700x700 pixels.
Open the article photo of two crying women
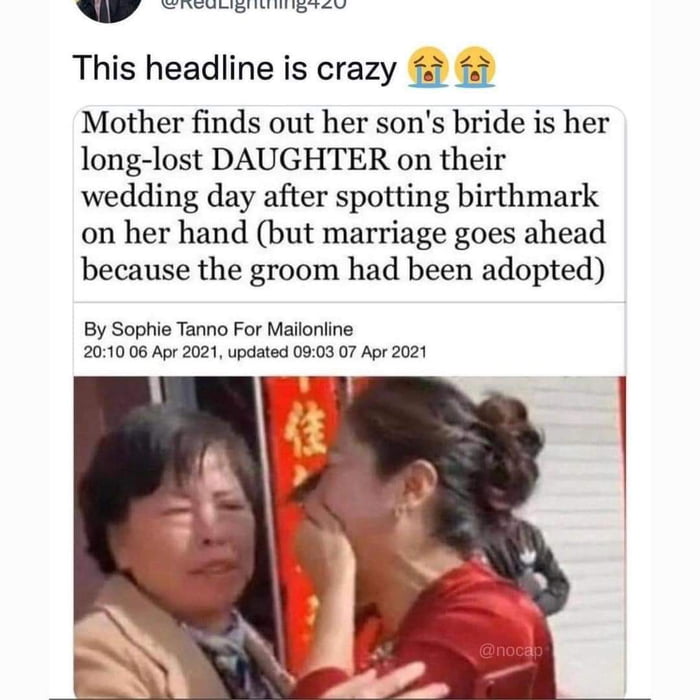350,538
